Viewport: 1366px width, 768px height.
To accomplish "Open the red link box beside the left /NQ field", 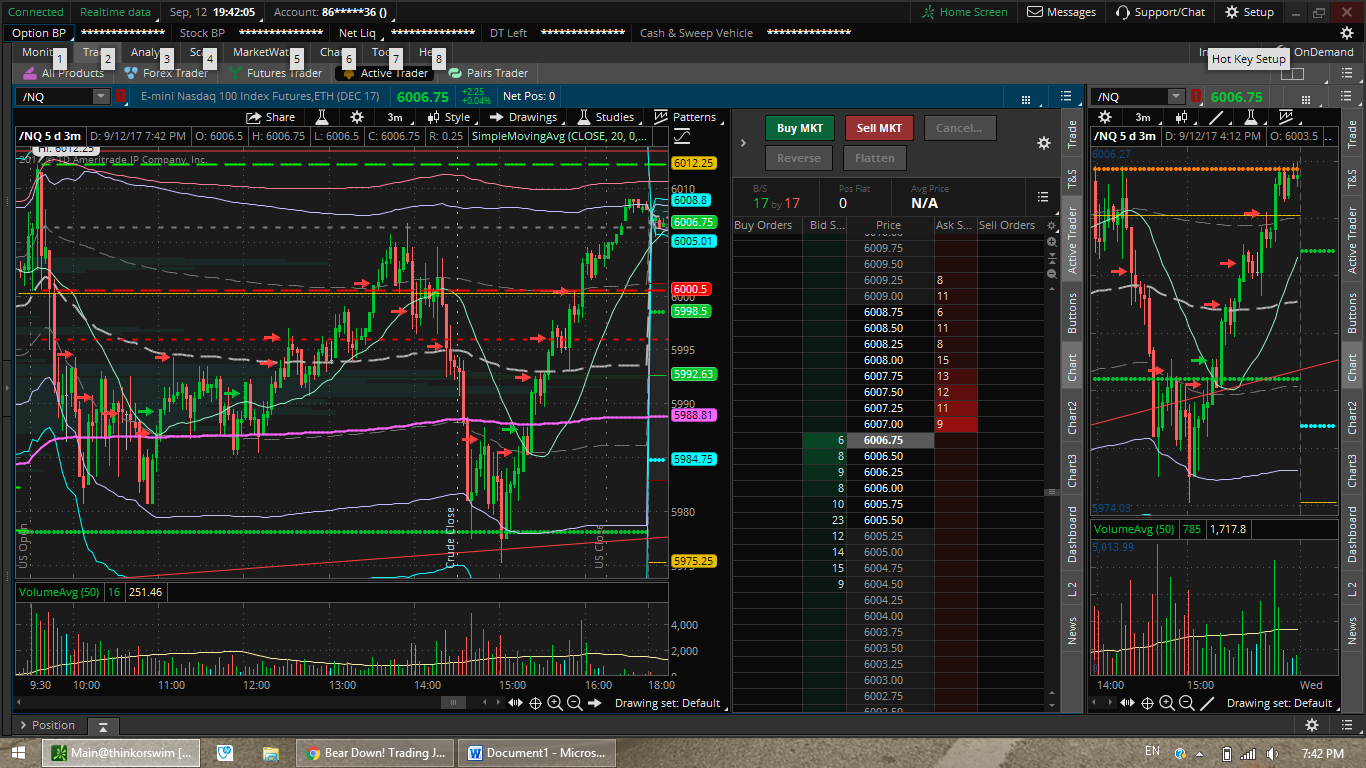I will [x=121, y=96].
